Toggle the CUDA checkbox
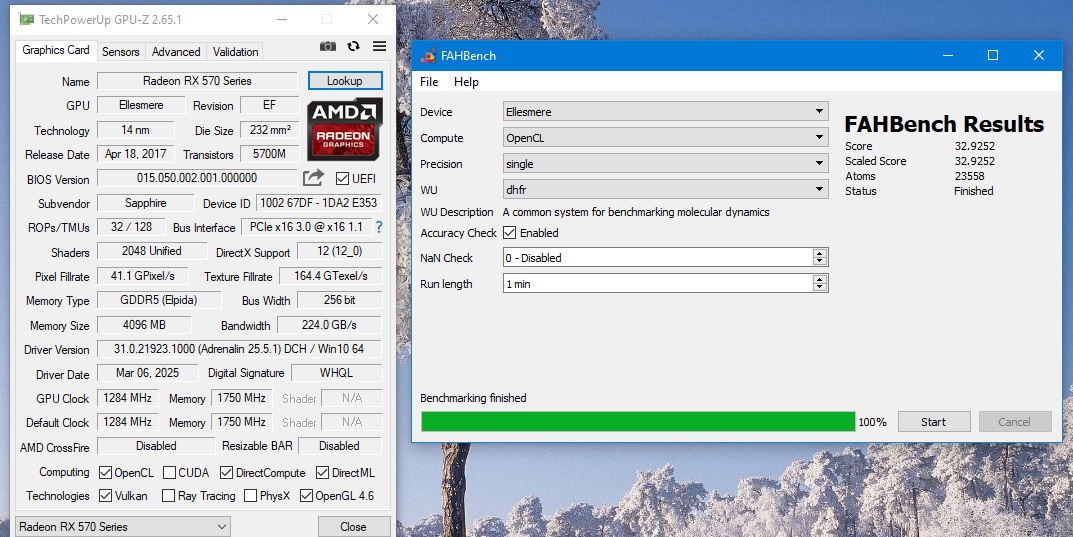Image resolution: width=1073 pixels, height=537 pixels. coord(169,473)
